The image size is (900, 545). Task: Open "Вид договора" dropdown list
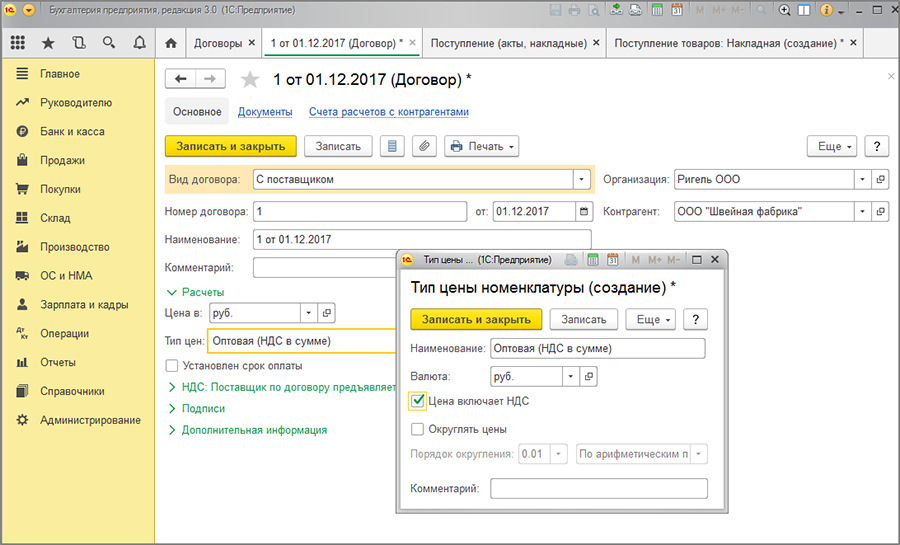(581, 180)
